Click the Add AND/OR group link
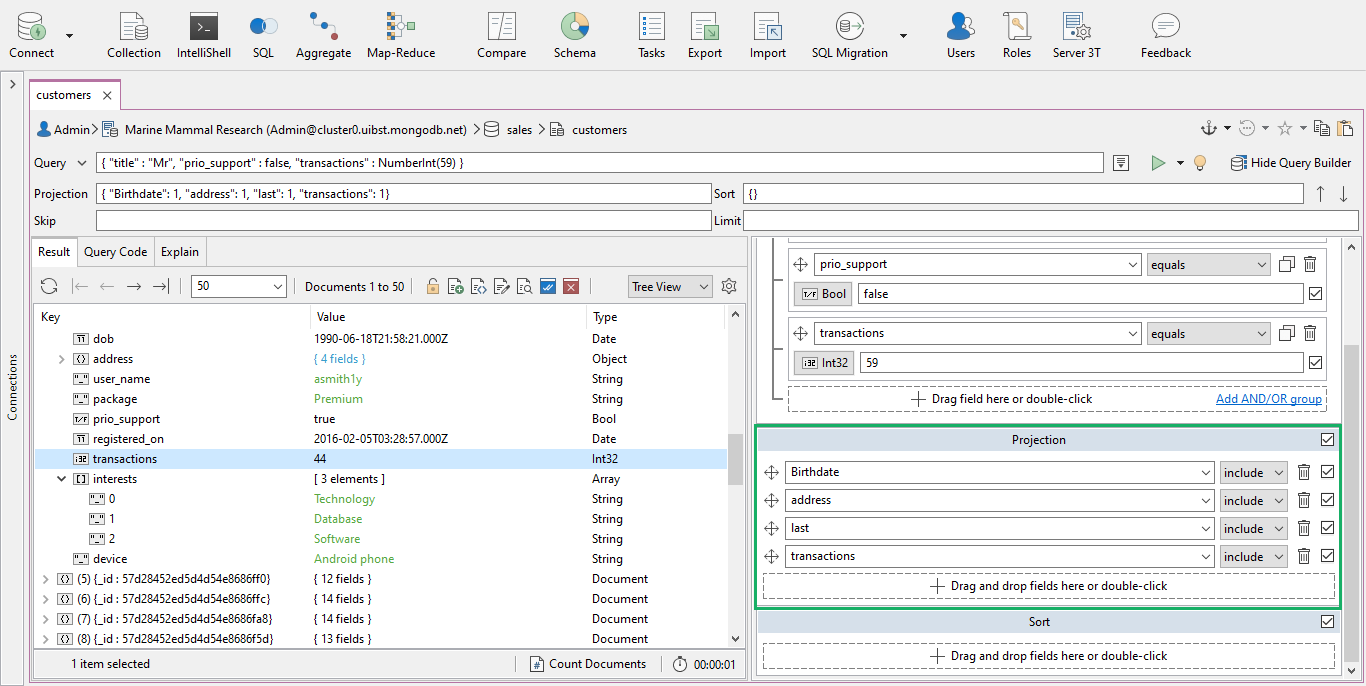Viewport: 1366px width, 686px height. pyautogui.click(x=1268, y=398)
